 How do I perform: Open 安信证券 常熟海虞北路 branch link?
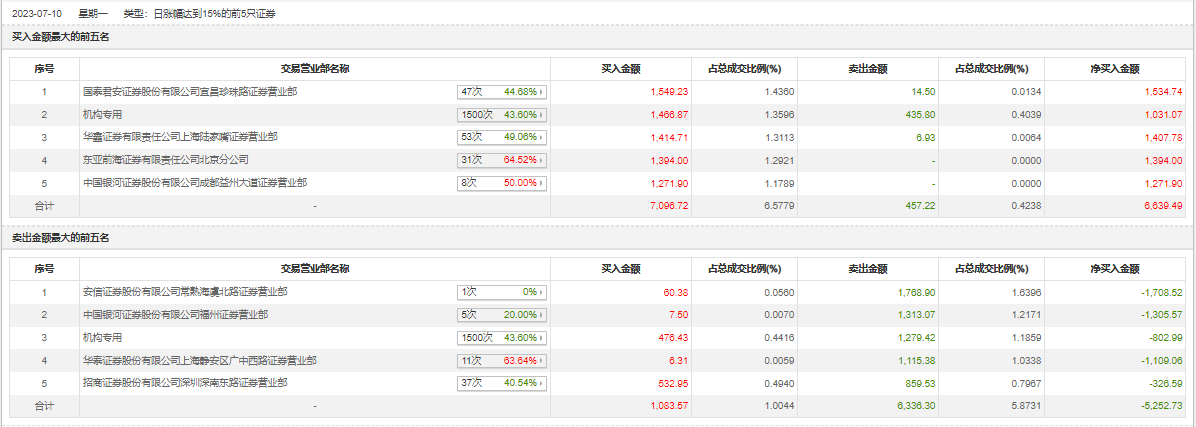click(185, 292)
